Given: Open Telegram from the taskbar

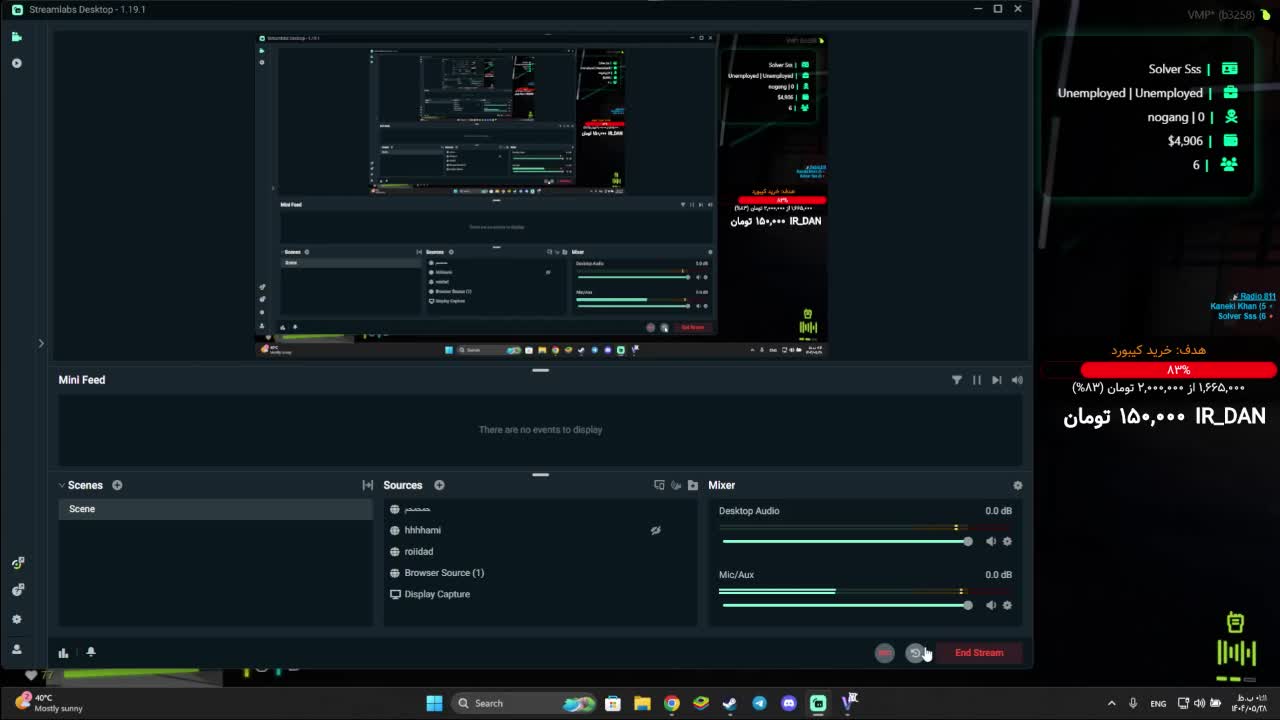Looking at the screenshot, I should point(759,703).
